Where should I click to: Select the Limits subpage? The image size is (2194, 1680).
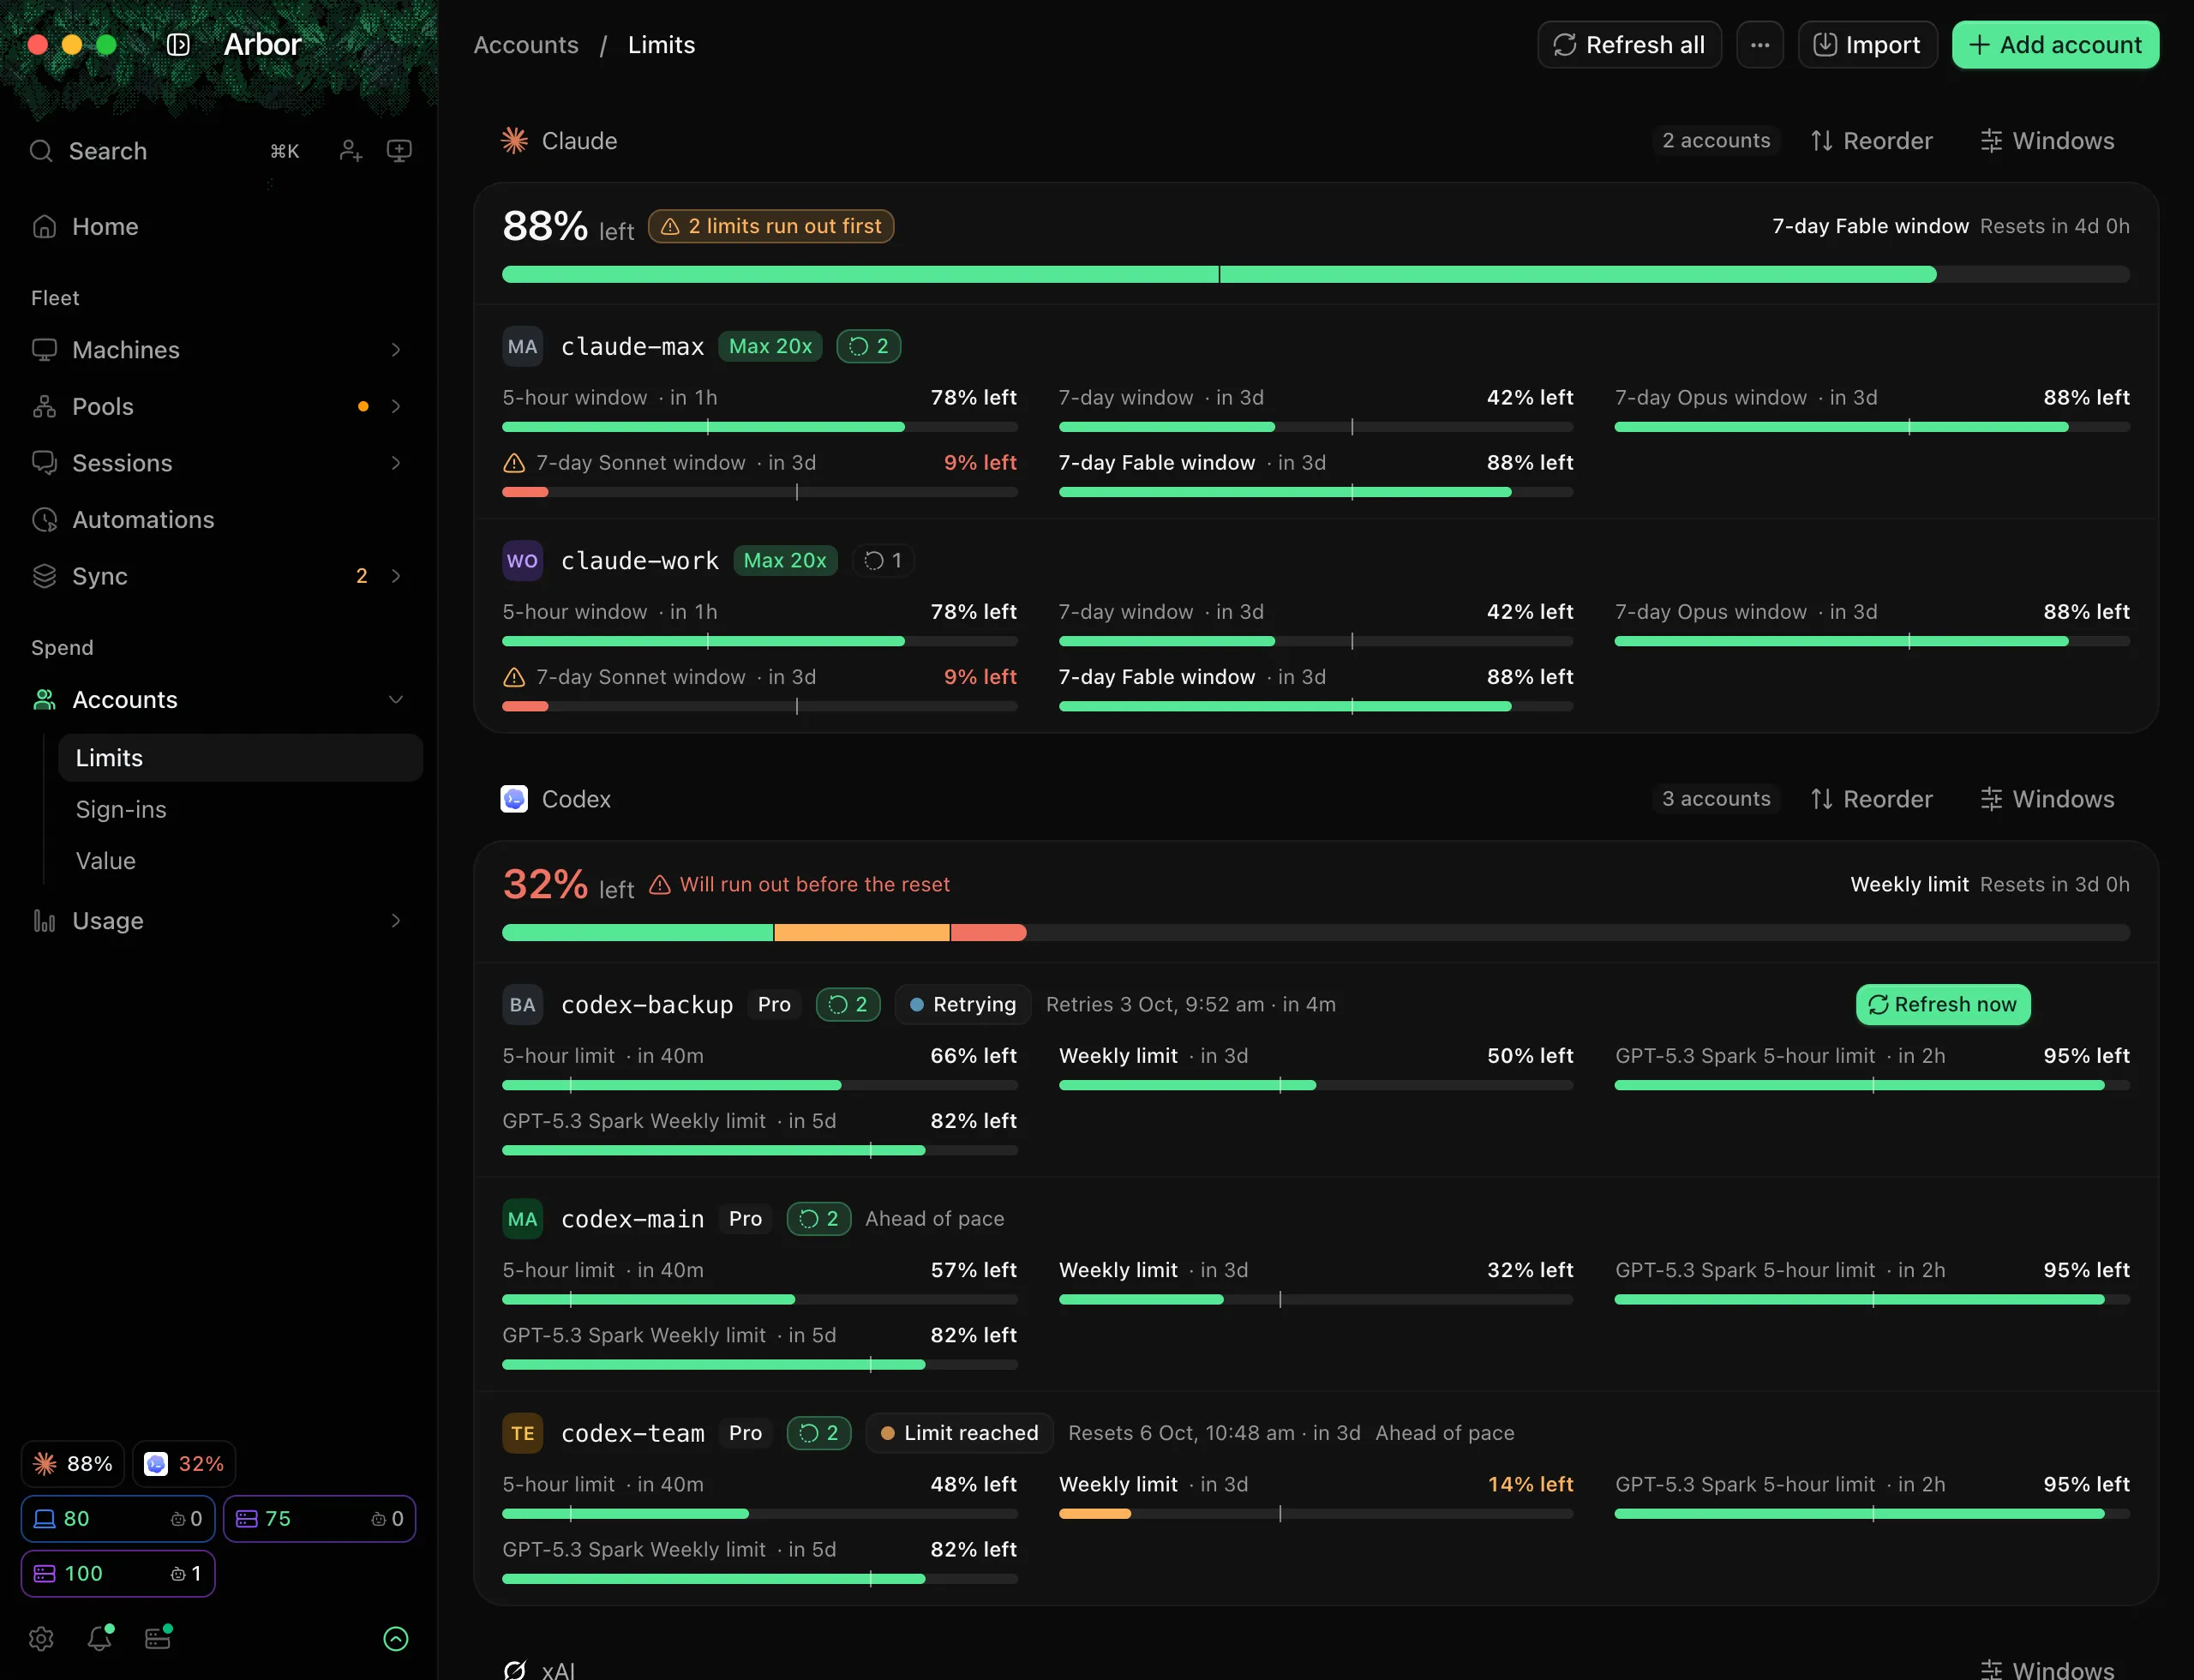tap(240, 758)
